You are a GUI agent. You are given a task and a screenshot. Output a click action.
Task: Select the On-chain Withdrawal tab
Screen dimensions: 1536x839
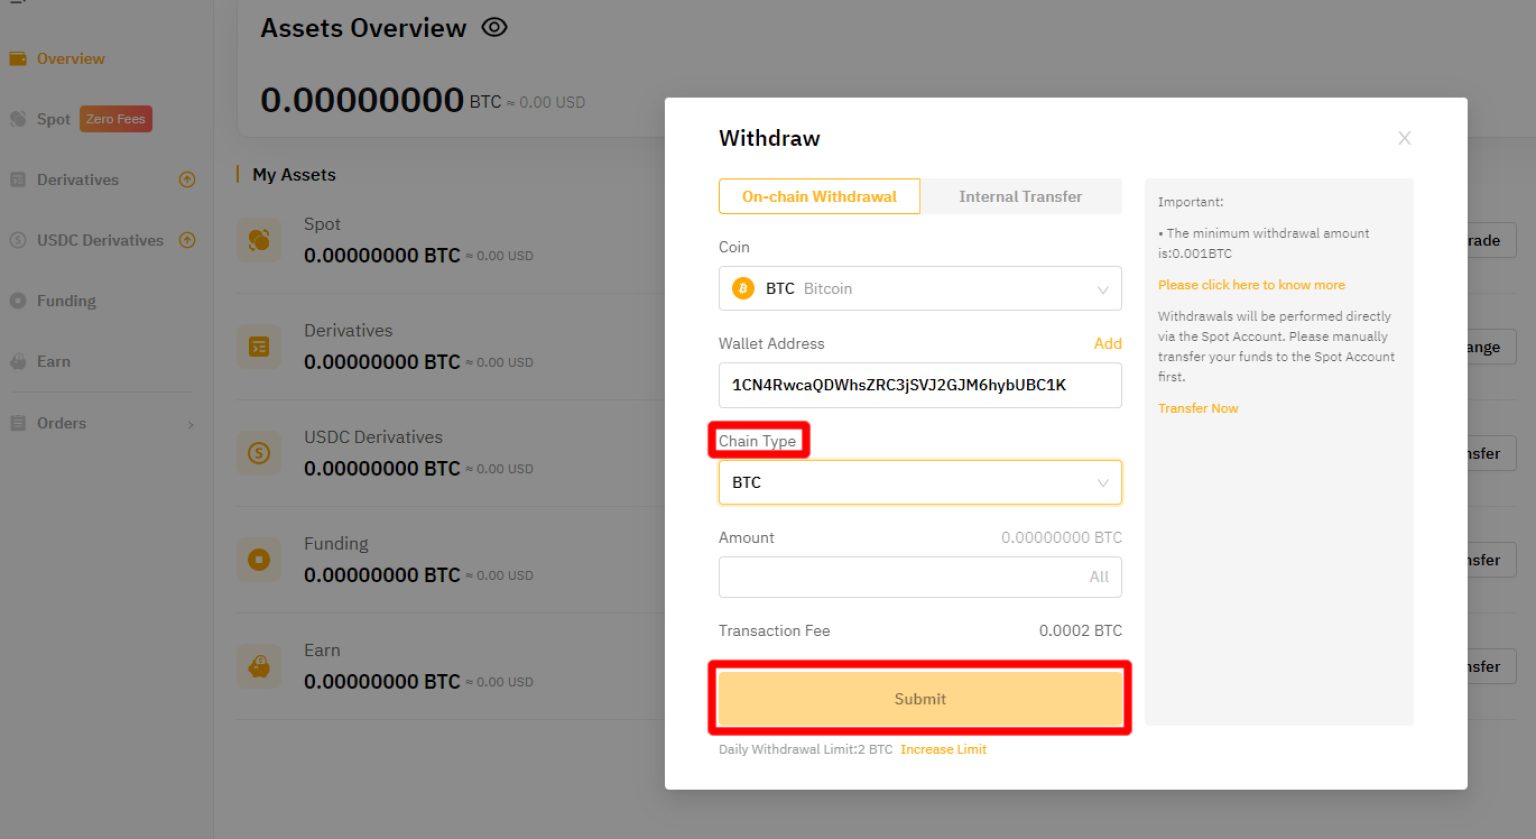coord(819,196)
